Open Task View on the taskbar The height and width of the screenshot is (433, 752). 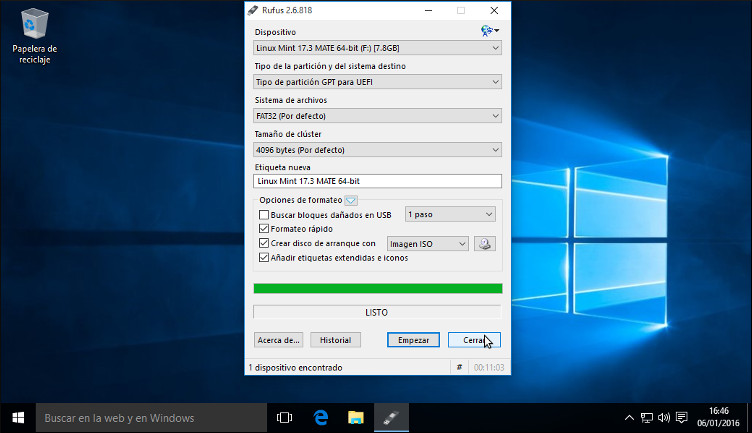coord(284,418)
